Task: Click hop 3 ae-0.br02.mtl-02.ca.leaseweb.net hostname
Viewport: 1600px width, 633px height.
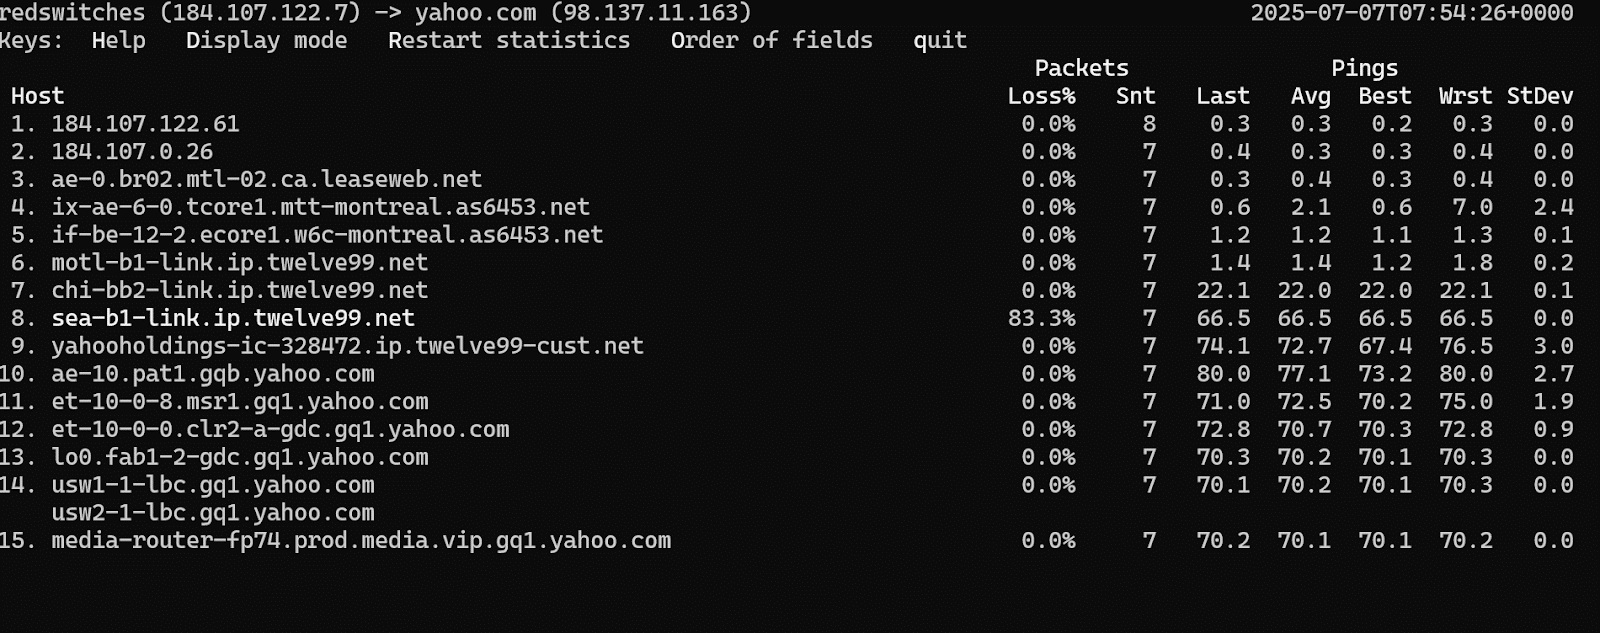Action: click(266, 180)
